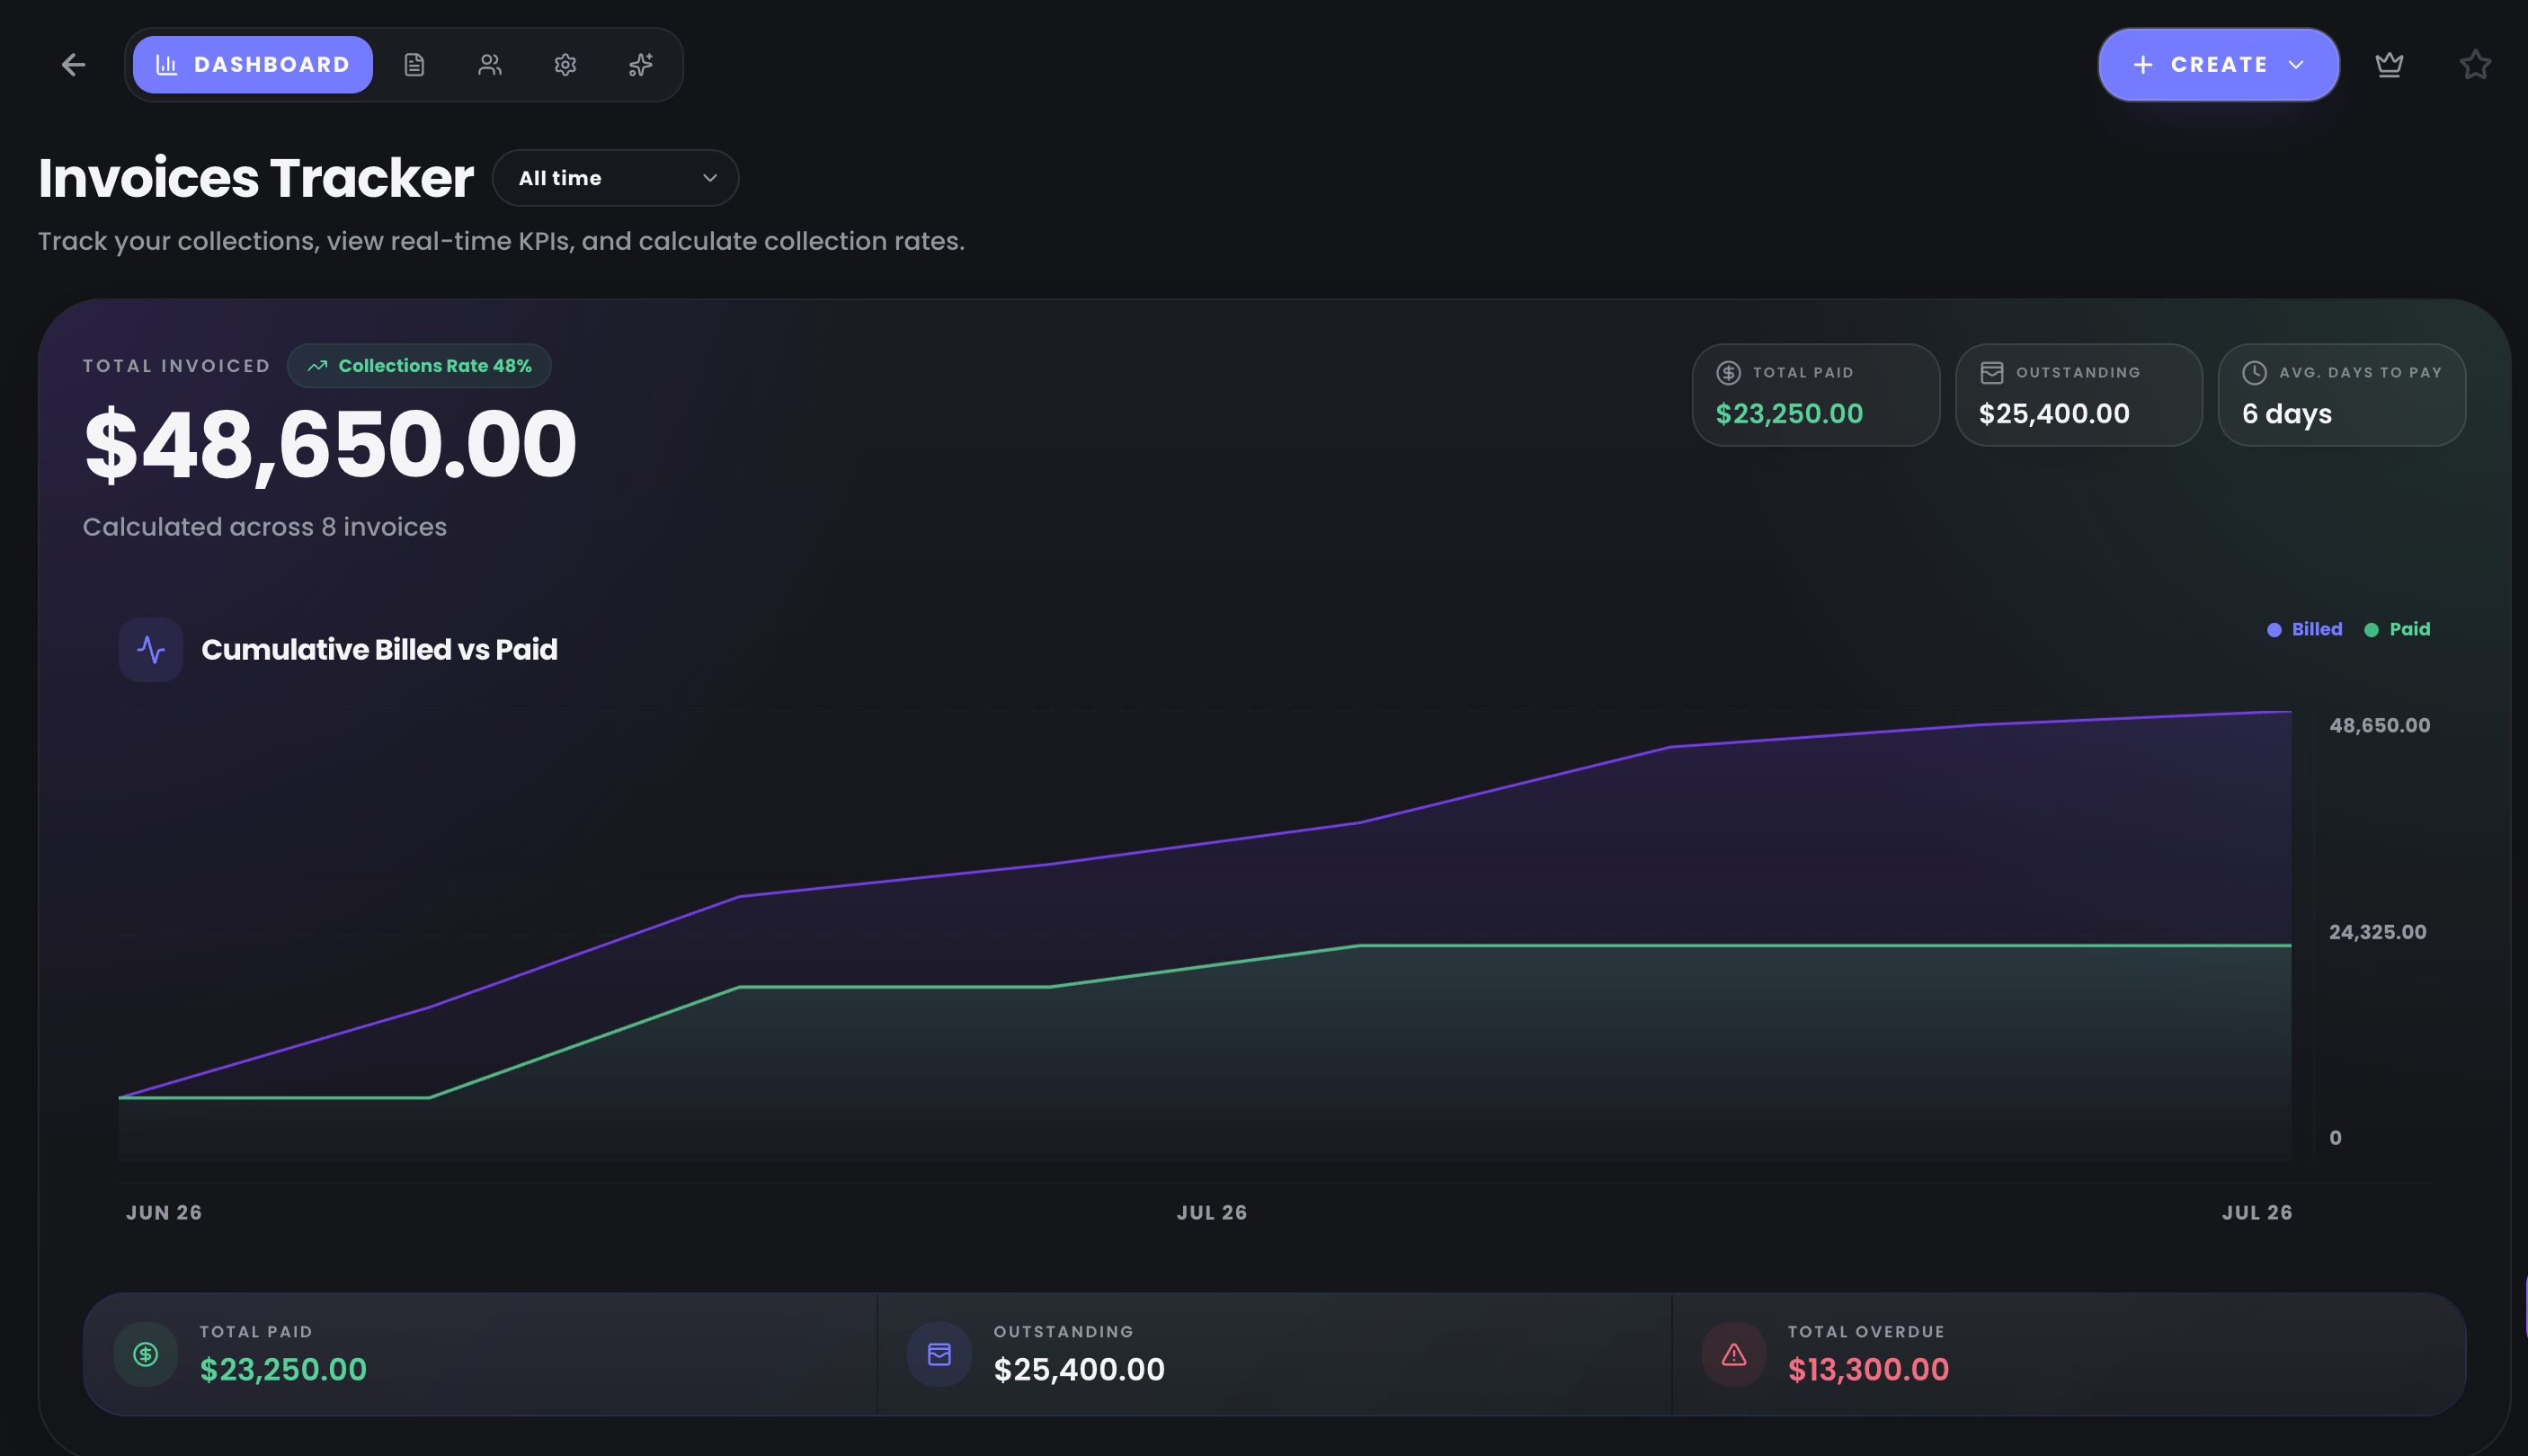Click the trending arrow in Collections Rate badge
The image size is (2528, 1456).
click(318, 366)
